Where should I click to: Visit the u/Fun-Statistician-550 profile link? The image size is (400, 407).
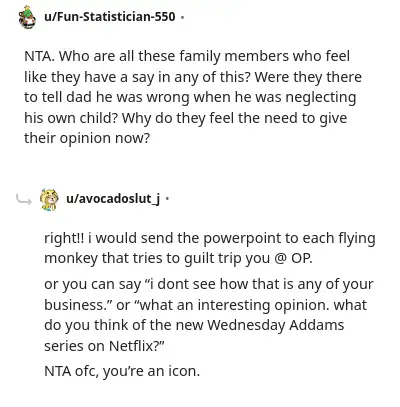click(110, 17)
